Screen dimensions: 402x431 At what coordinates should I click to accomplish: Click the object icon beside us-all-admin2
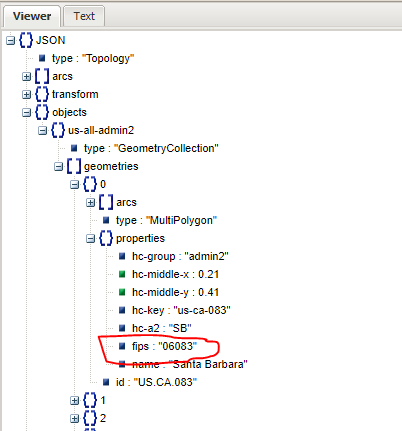(x=58, y=130)
